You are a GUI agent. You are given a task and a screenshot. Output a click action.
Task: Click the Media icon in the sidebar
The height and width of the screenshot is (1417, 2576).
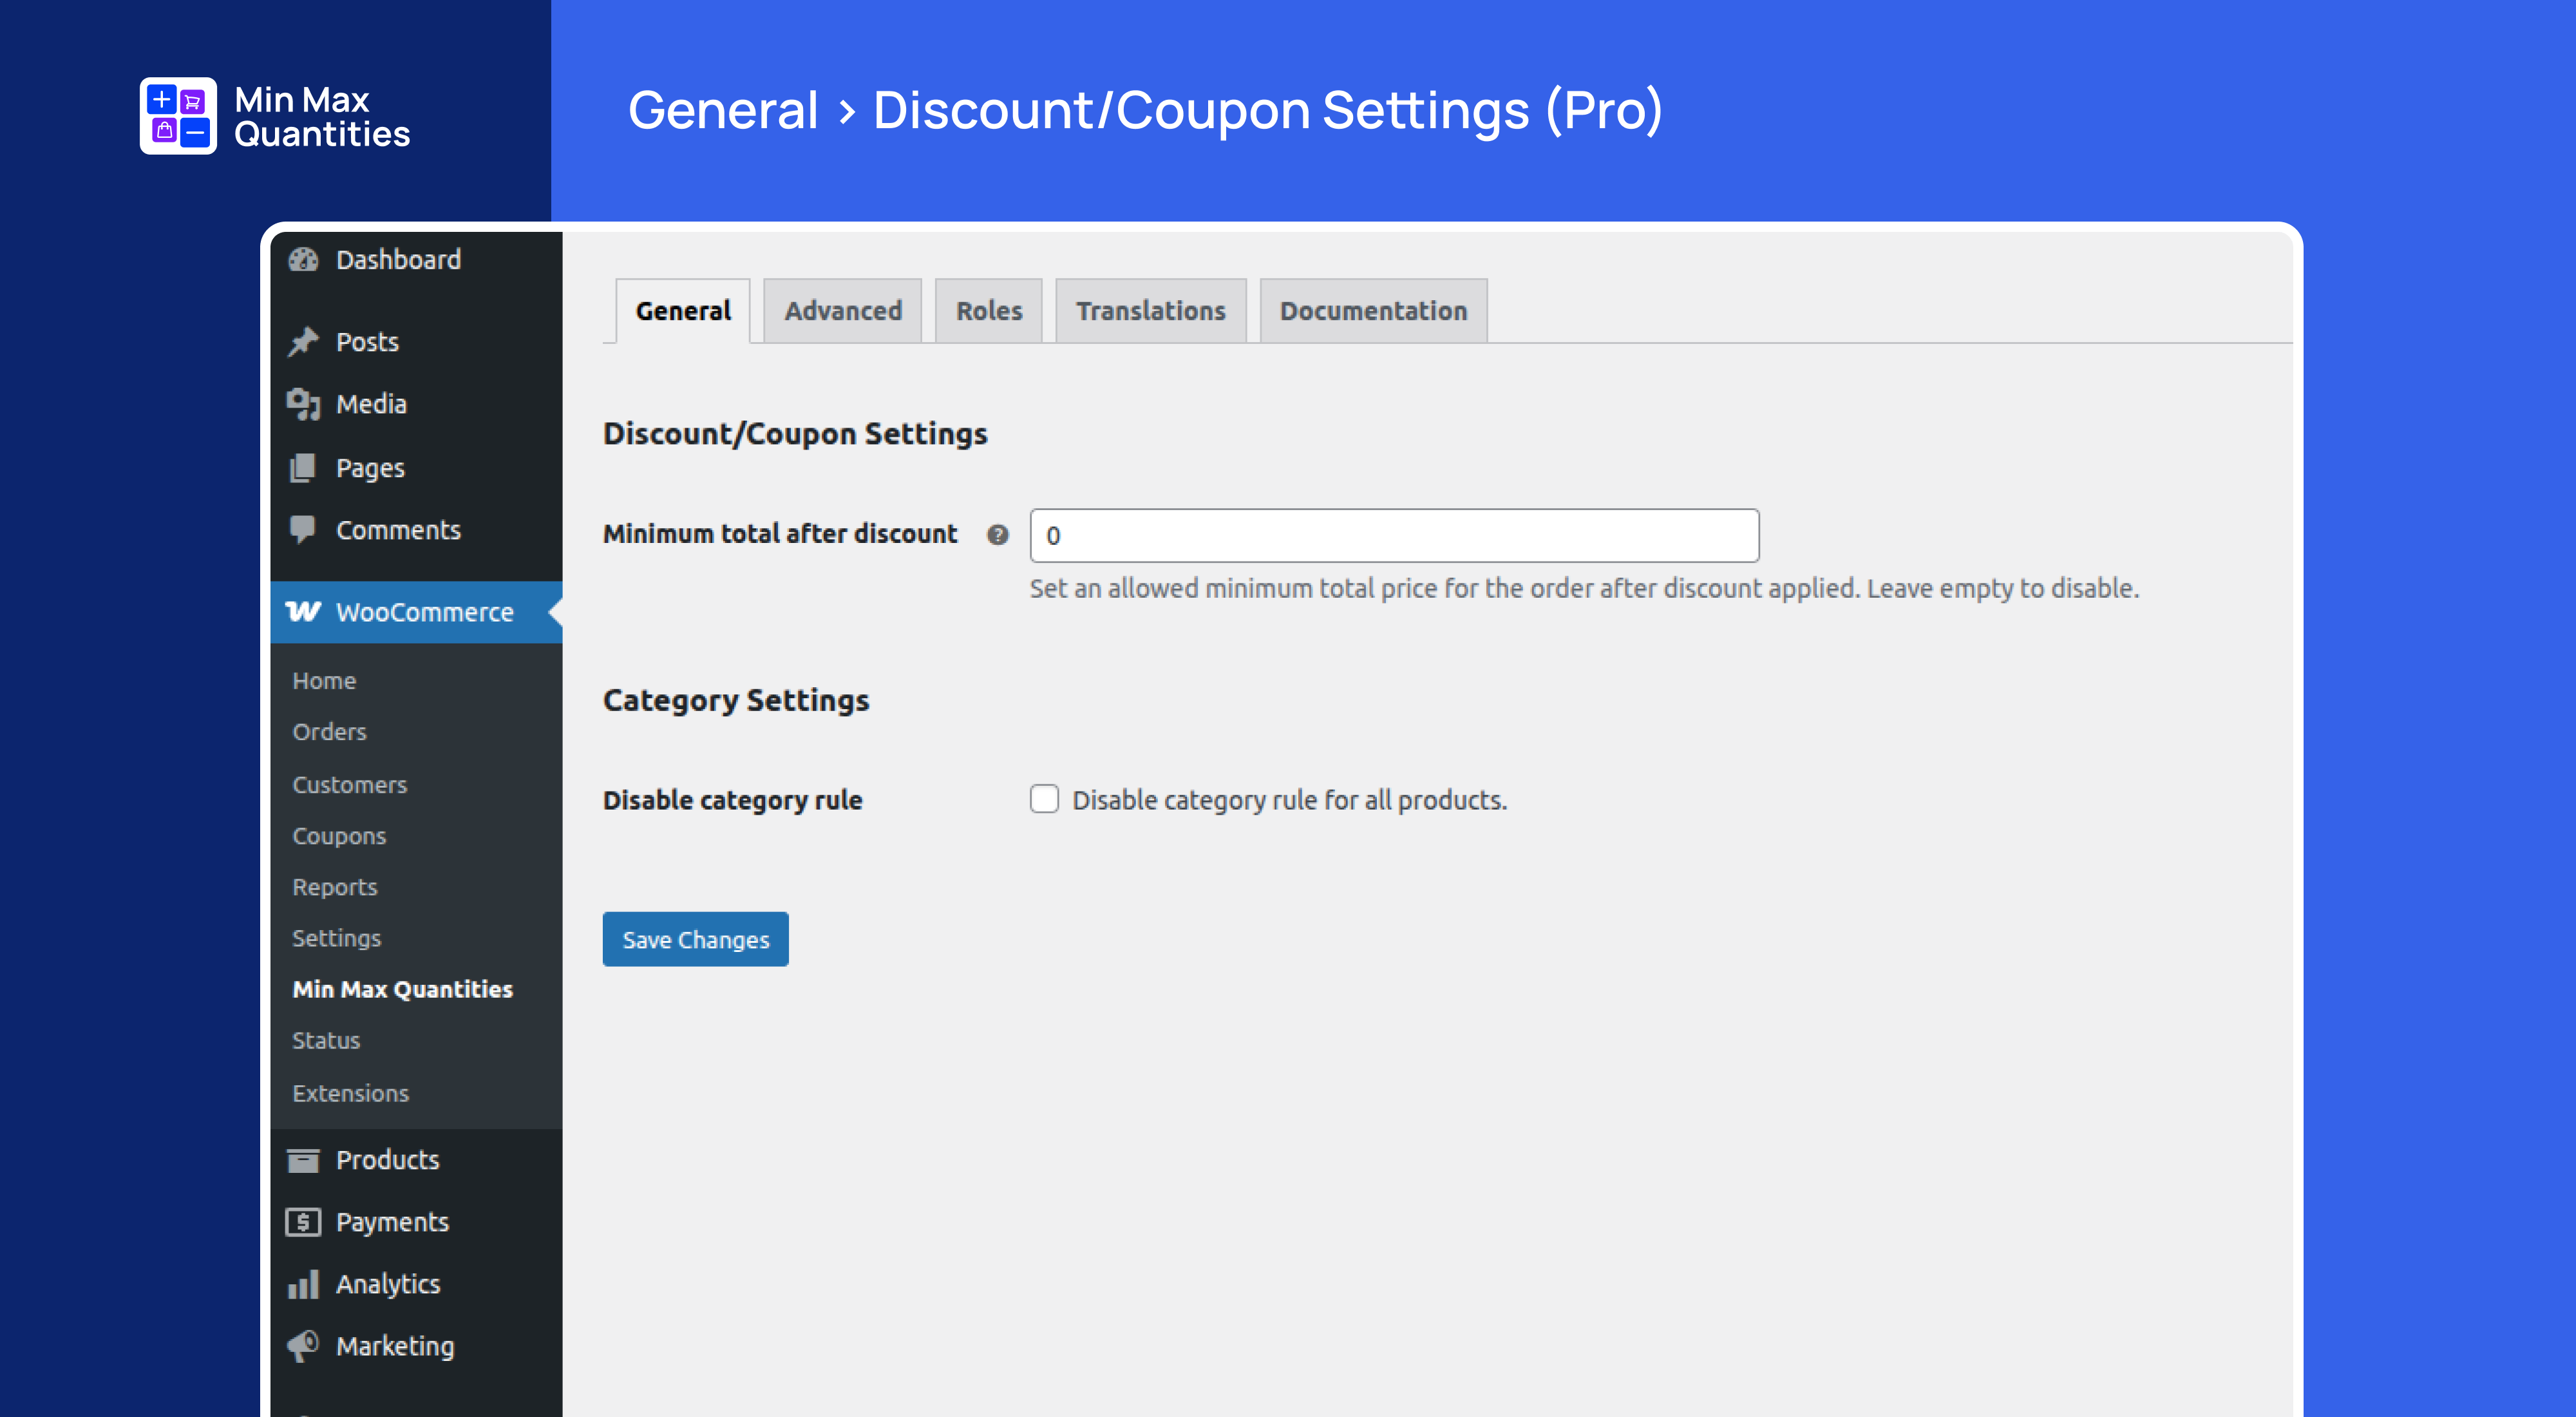coord(303,404)
